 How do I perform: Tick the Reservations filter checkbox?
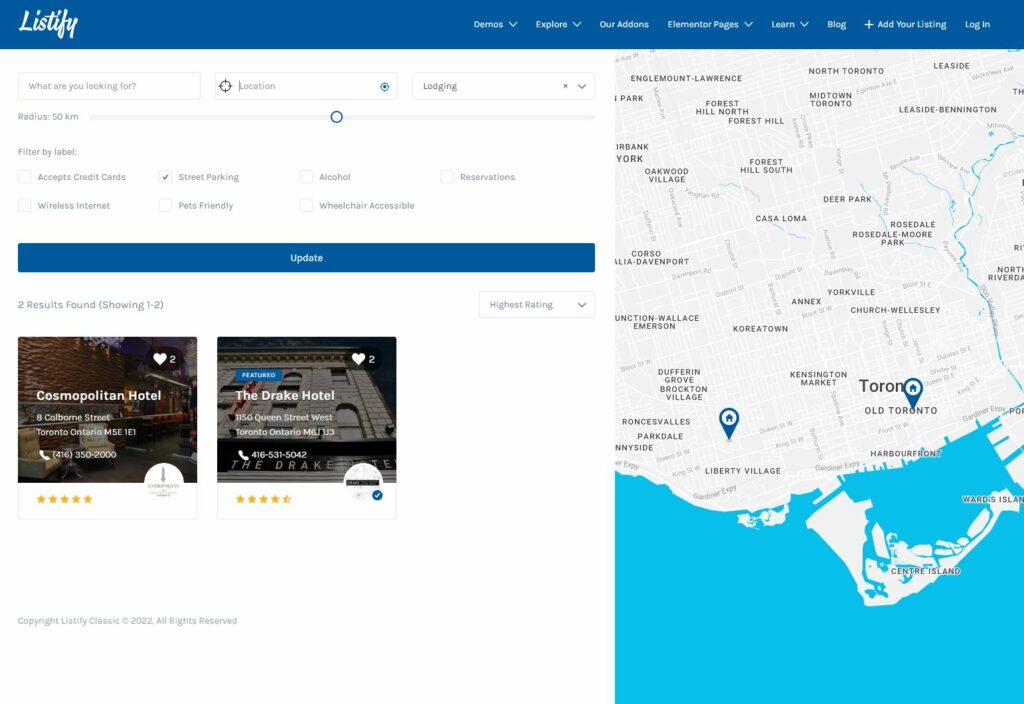click(447, 177)
